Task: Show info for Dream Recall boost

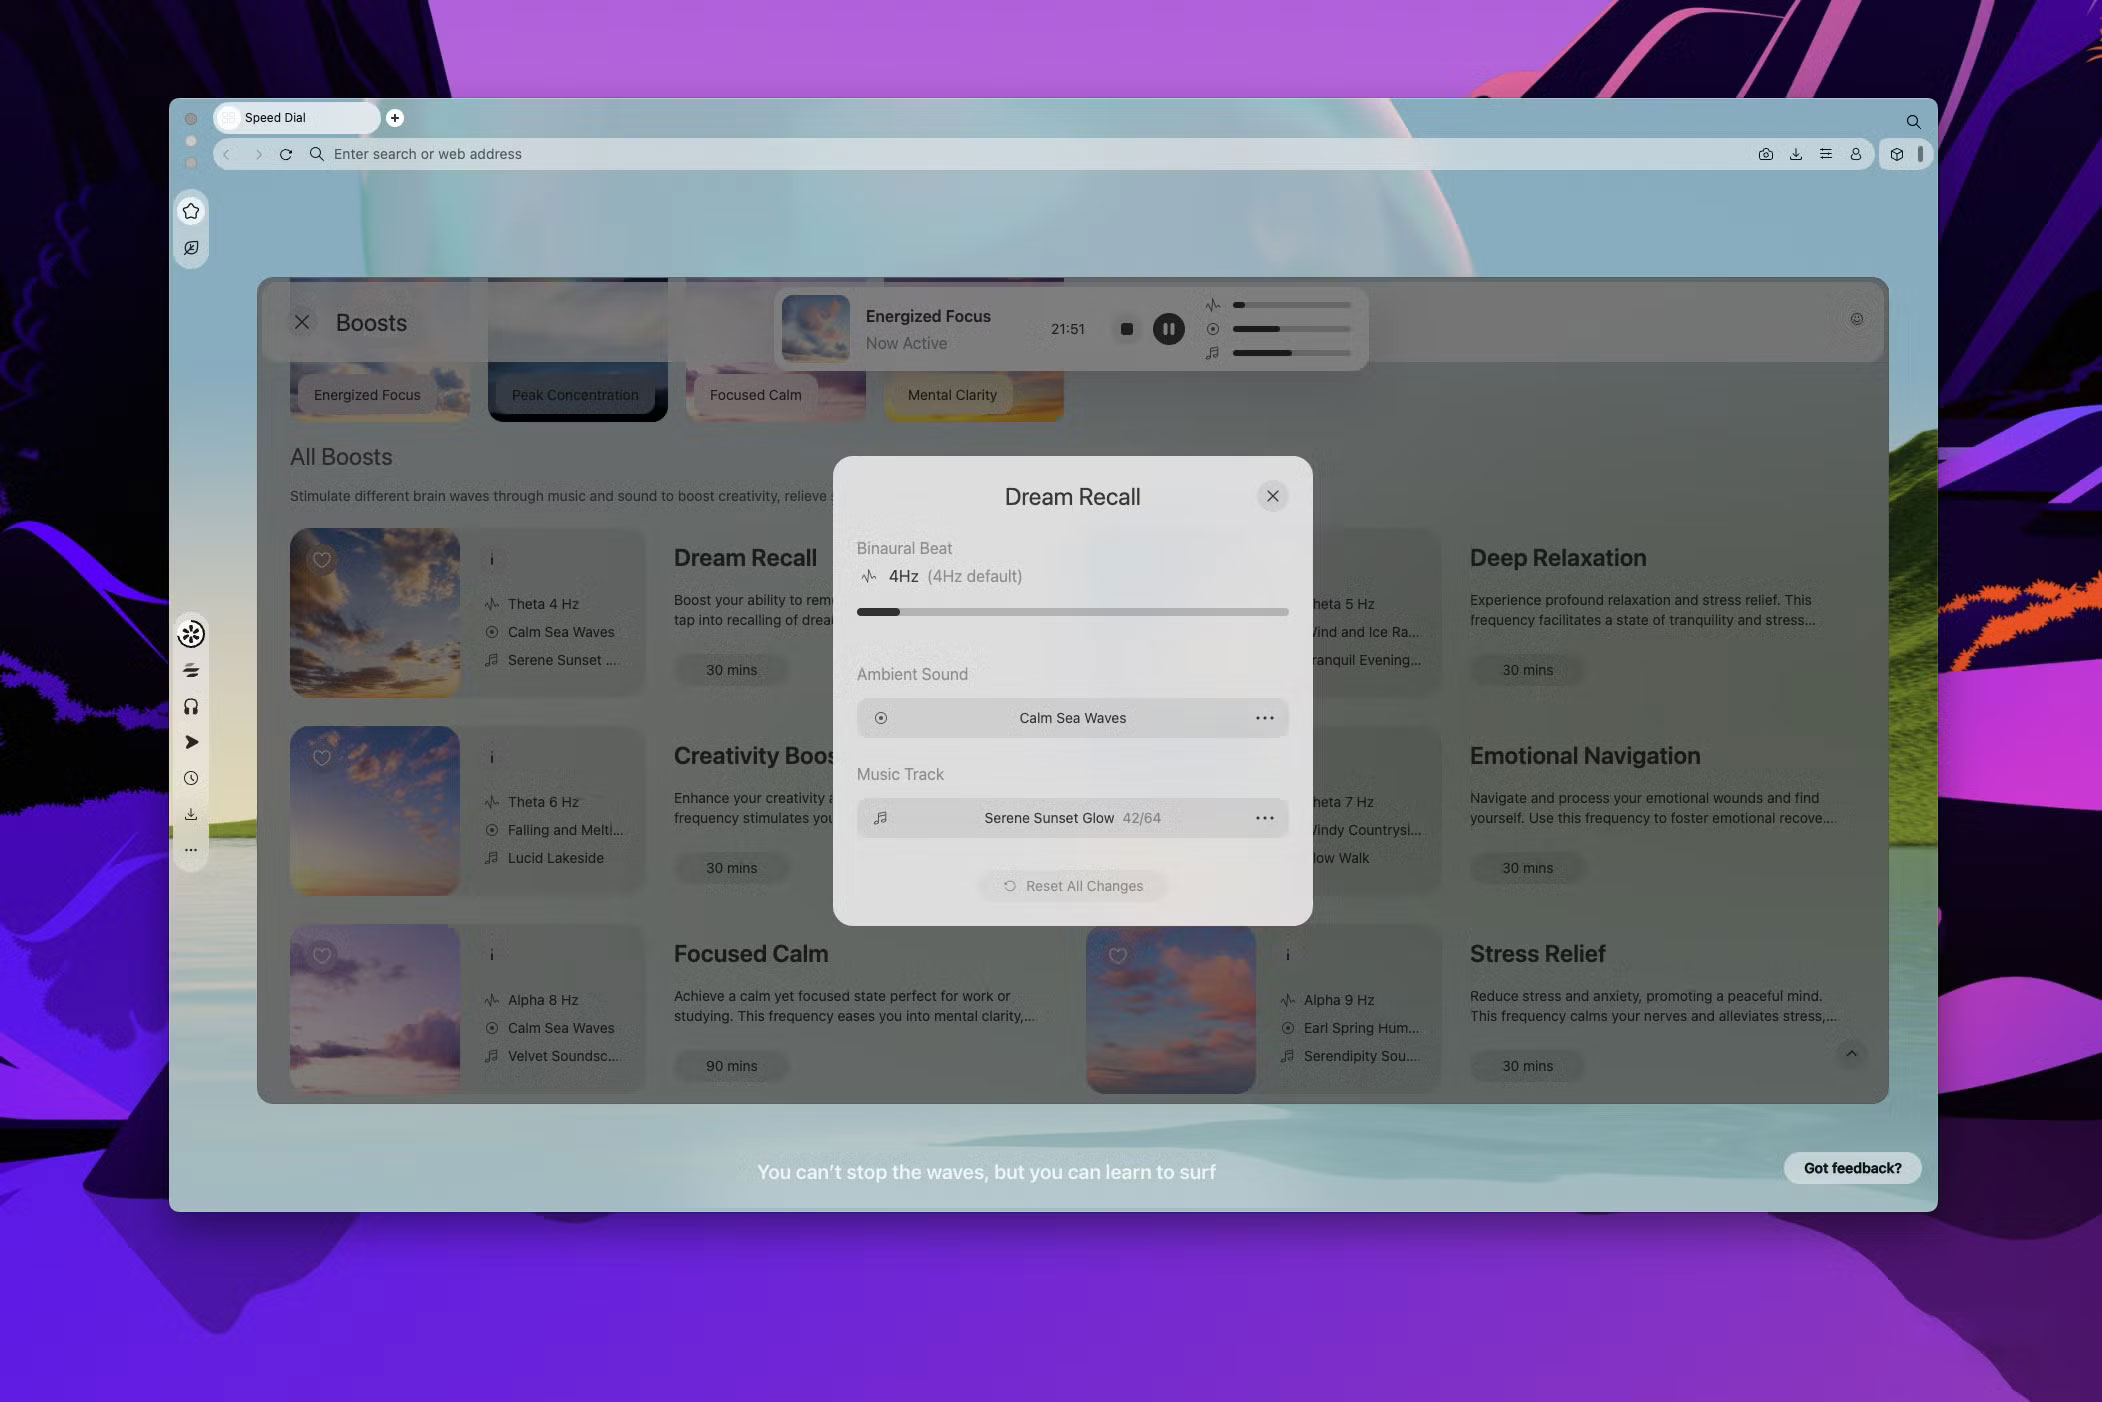Action: [x=491, y=560]
